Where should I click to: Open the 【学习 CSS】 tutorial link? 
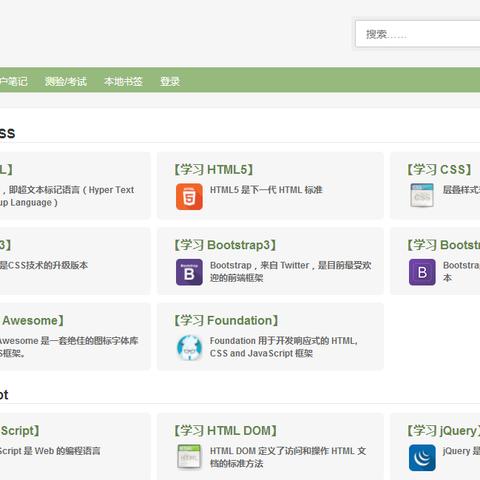coord(439,169)
